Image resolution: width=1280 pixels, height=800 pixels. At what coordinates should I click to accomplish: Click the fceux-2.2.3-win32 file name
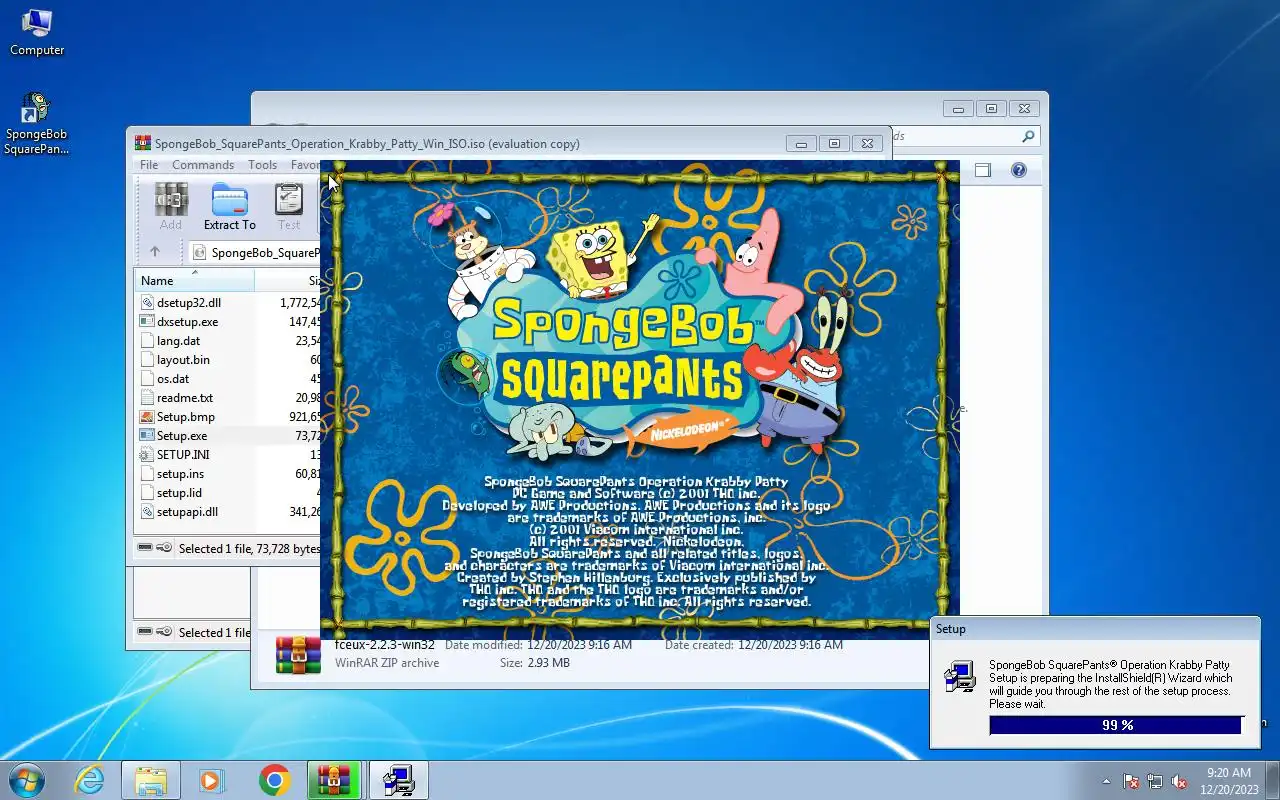[385, 645]
